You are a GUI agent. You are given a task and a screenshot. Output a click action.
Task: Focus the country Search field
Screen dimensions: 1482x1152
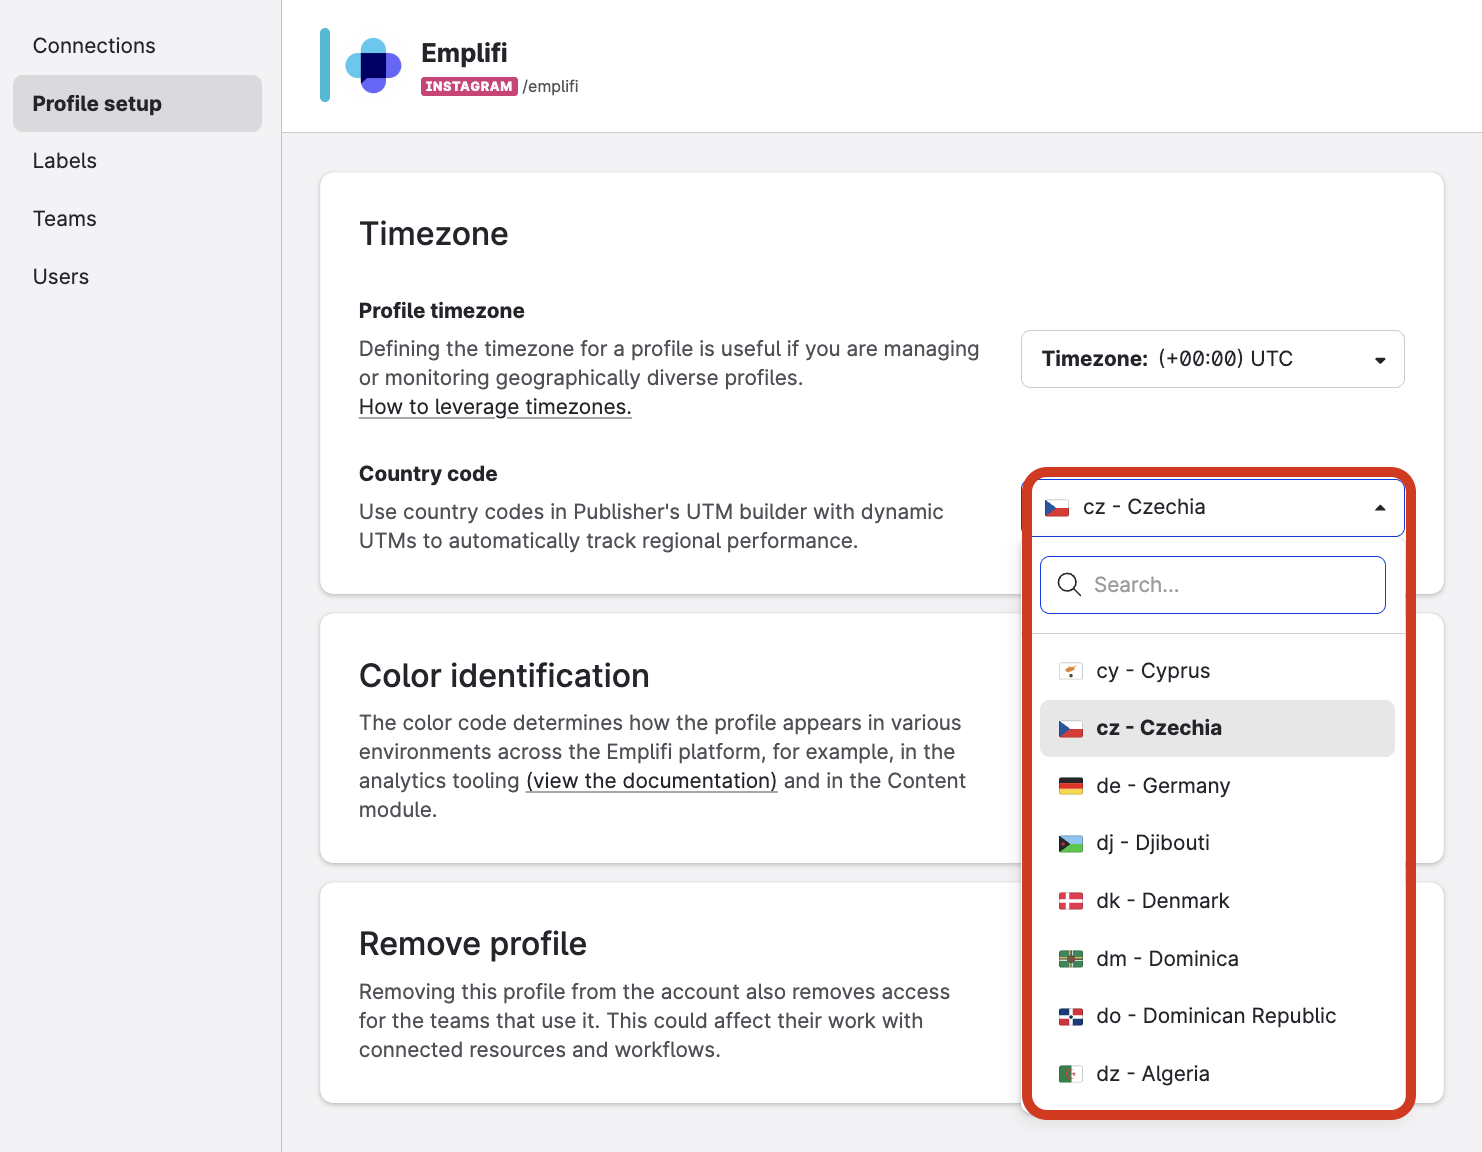pyautogui.click(x=1213, y=585)
